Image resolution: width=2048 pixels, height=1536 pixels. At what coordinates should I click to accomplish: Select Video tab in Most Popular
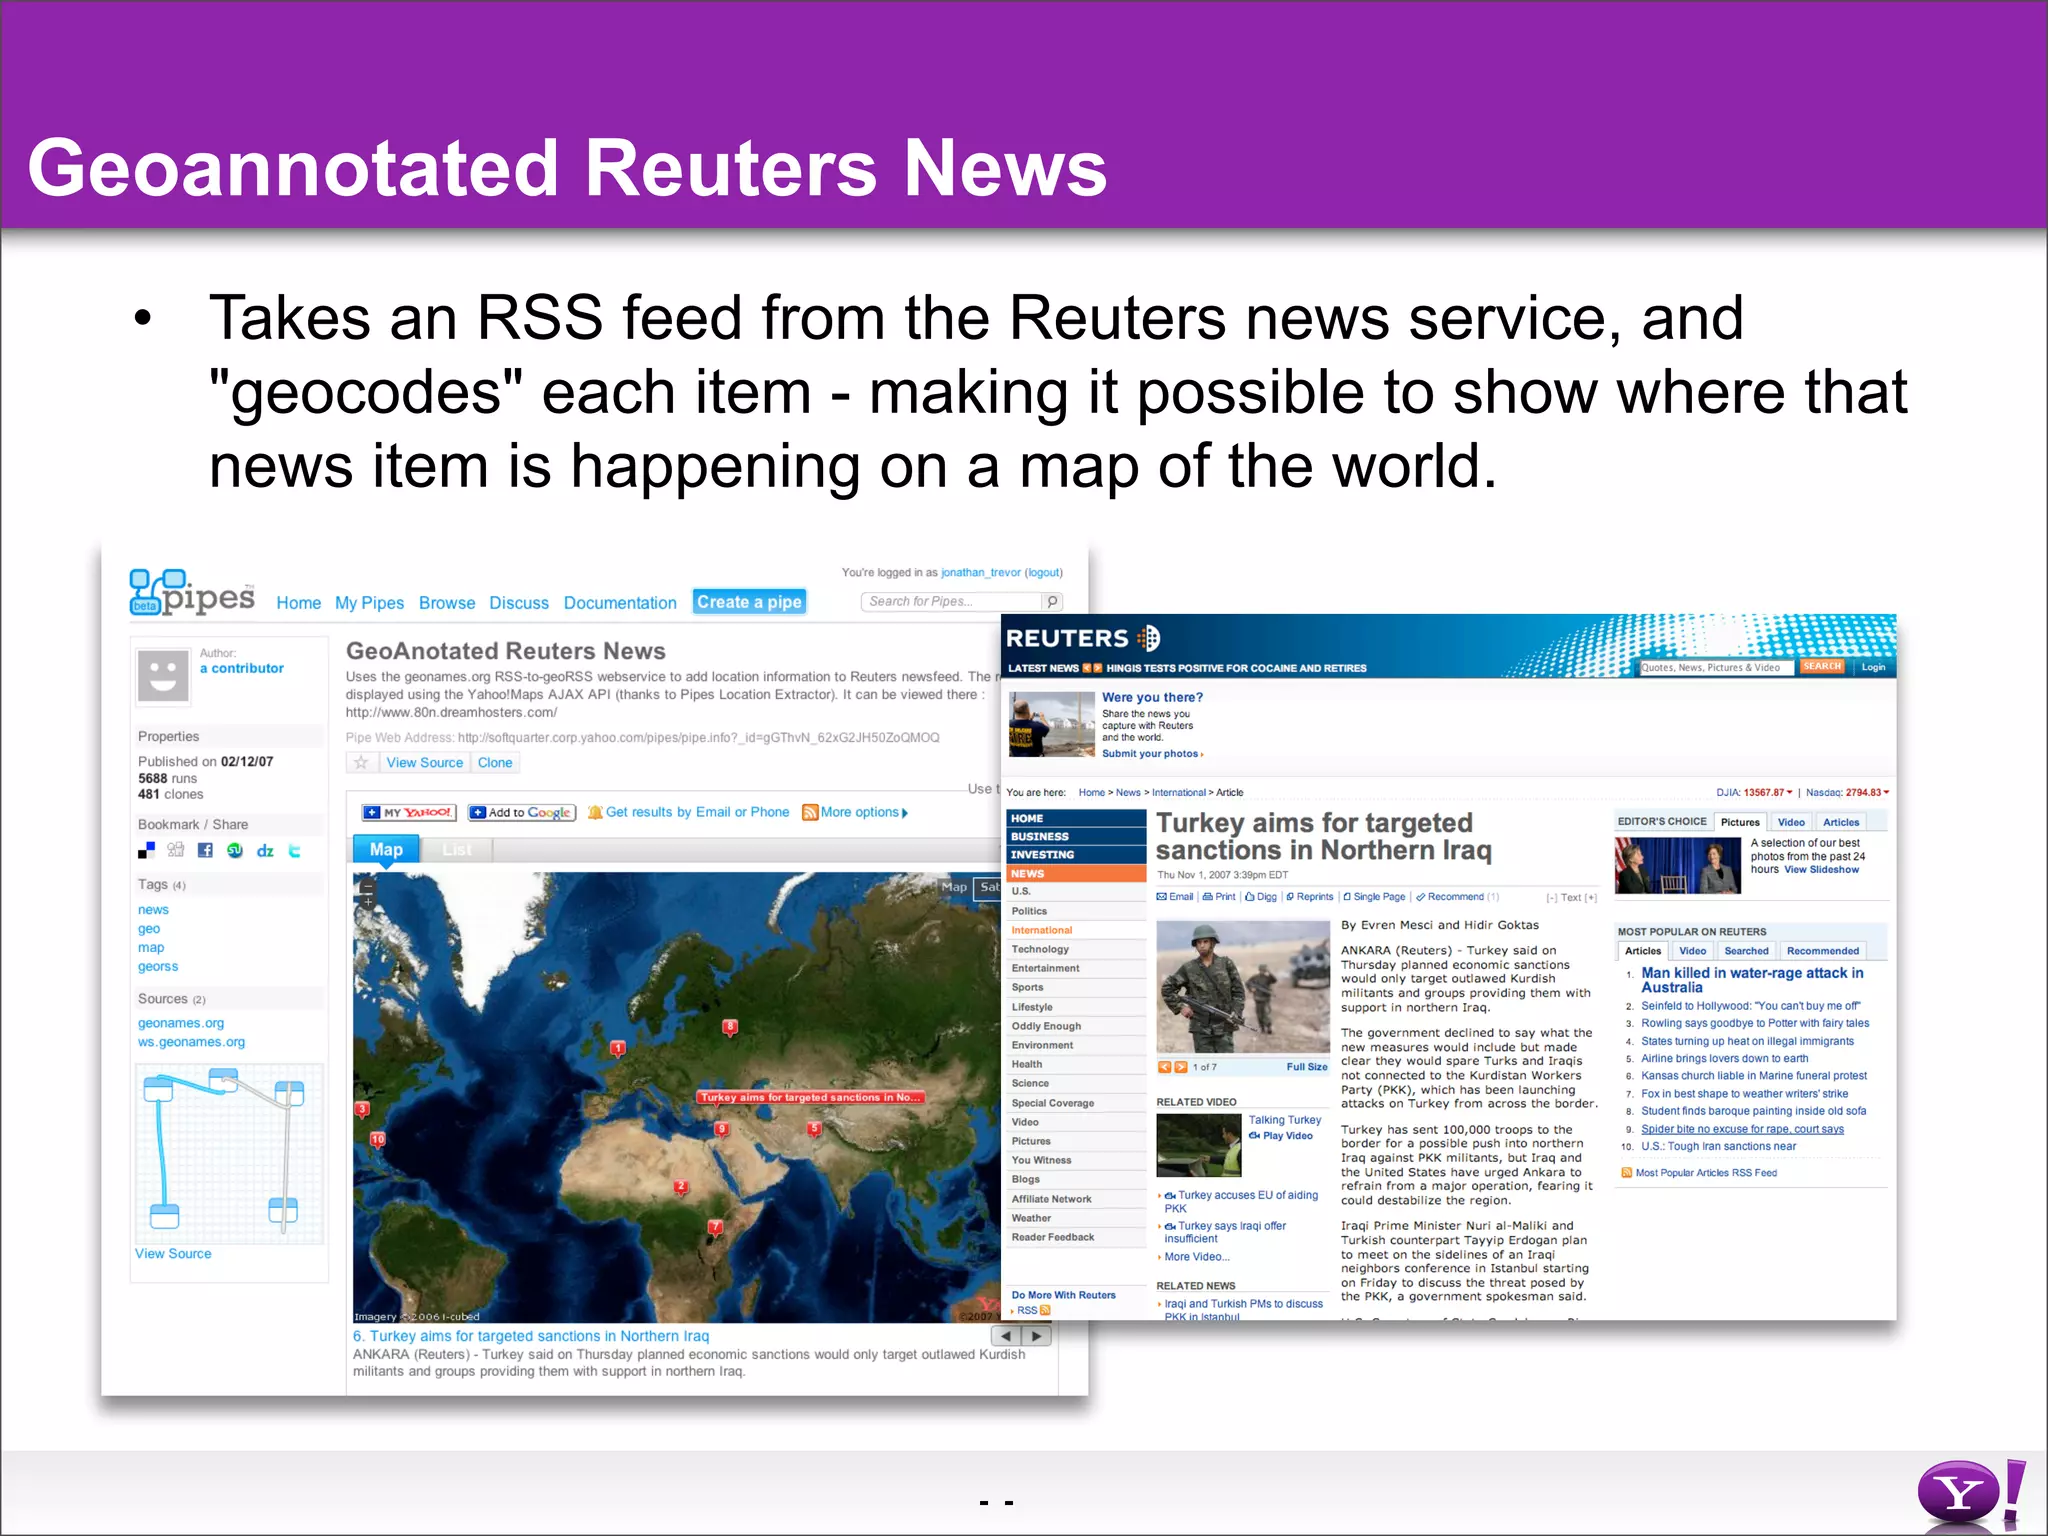coord(1692,951)
